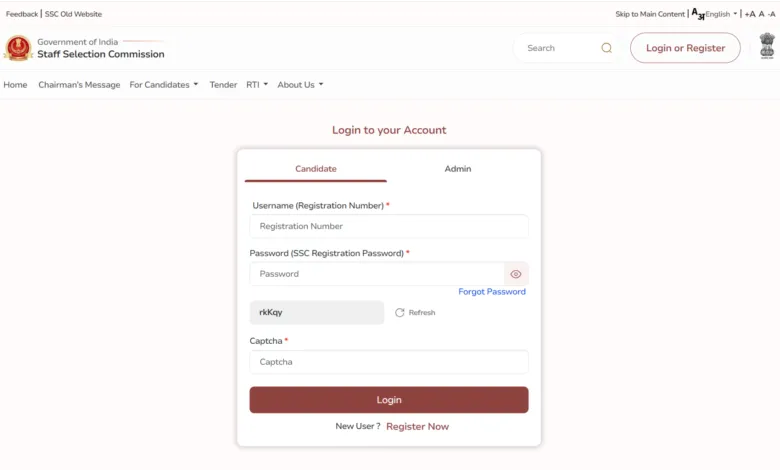Select the Candidate login tab
Screen dimensions: 780x470
pyautogui.click(x=316, y=169)
